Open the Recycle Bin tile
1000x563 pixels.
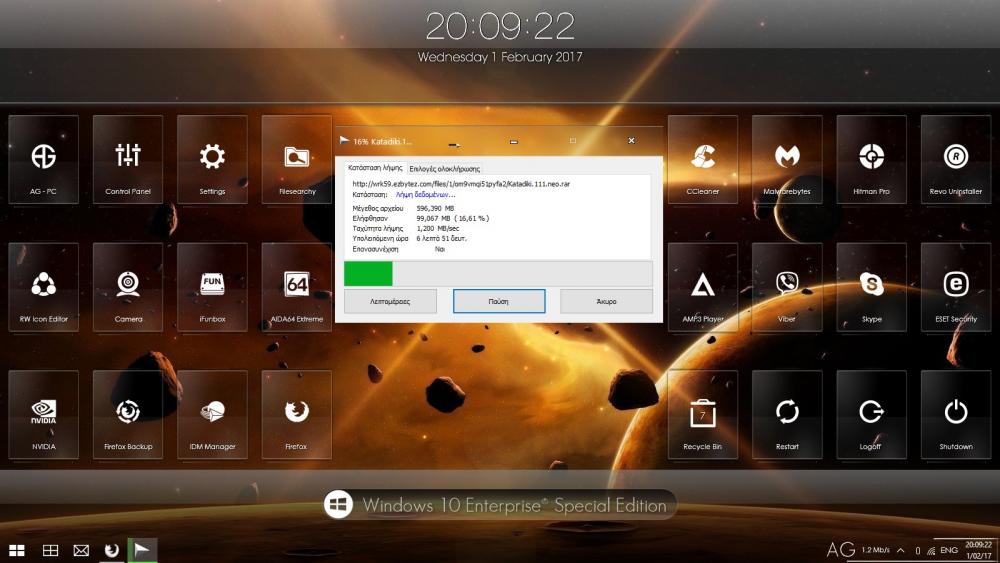click(x=702, y=415)
